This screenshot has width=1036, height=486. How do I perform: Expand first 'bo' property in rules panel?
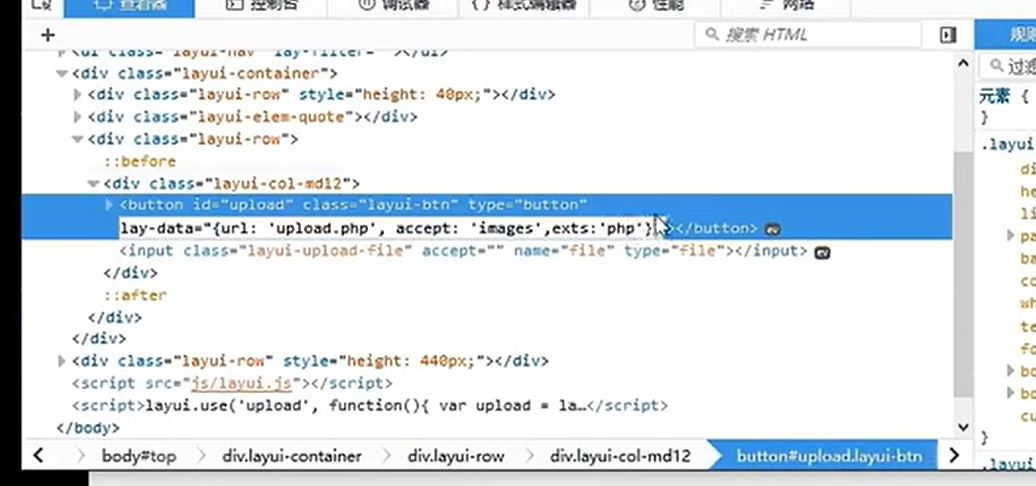pyautogui.click(x=1010, y=370)
